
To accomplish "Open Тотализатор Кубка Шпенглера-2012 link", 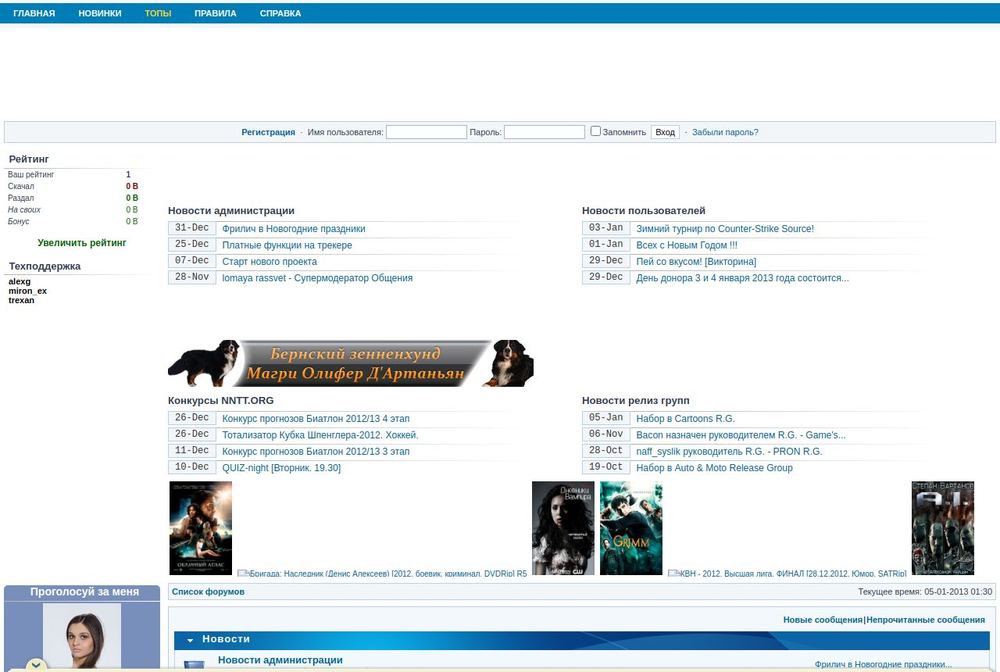I will [x=320, y=435].
